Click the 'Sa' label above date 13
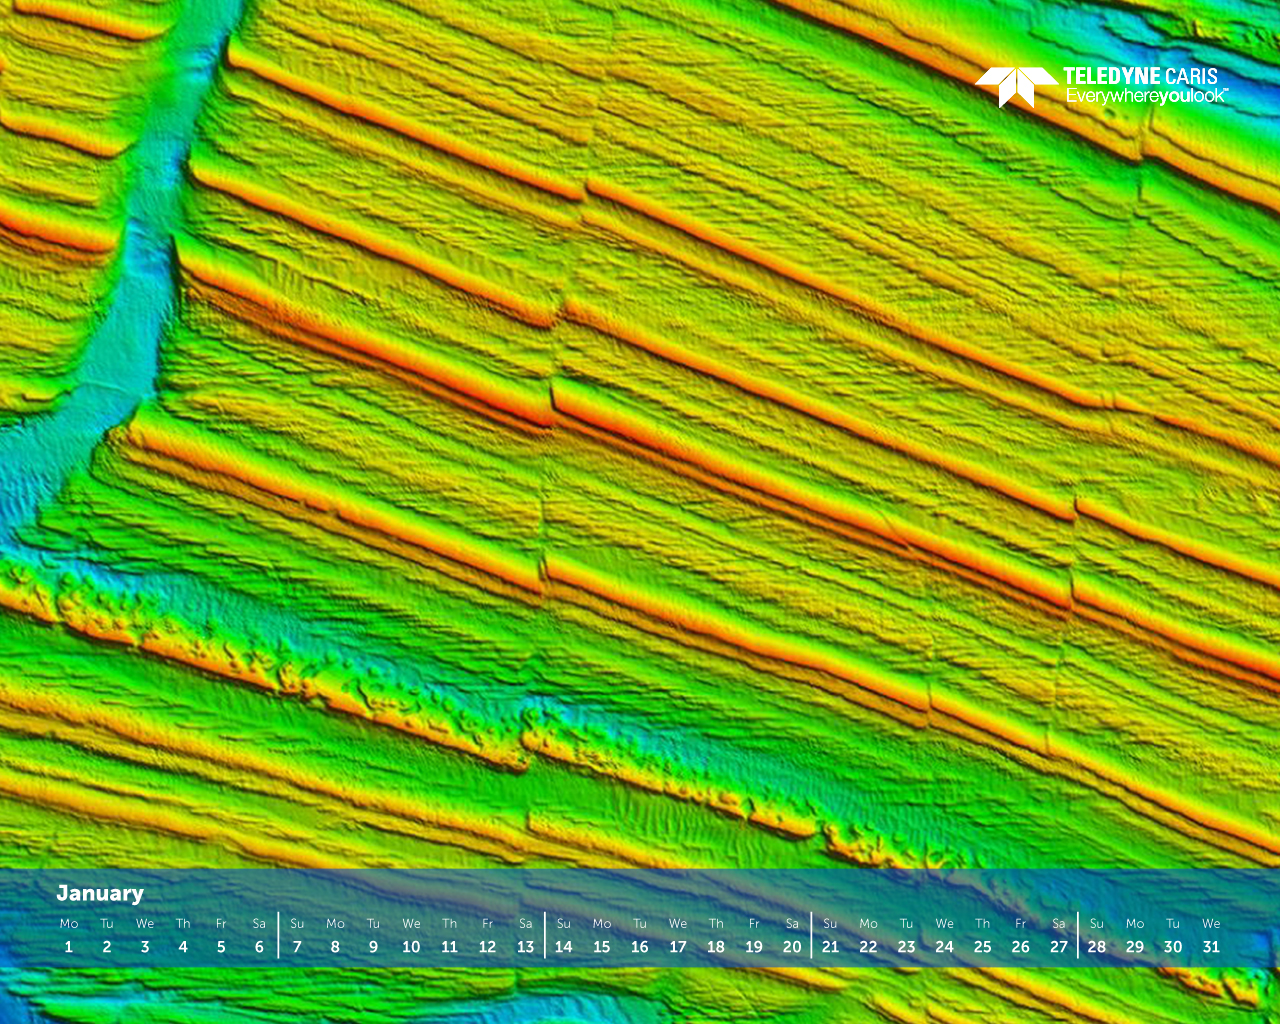 coord(525,923)
